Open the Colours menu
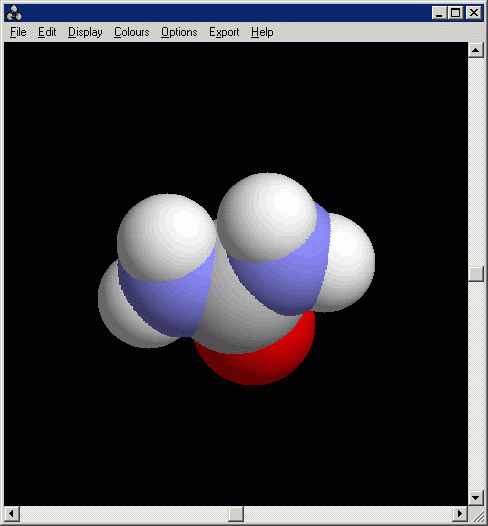Viewport: 488px width, 526px height. tap(131, 32)
